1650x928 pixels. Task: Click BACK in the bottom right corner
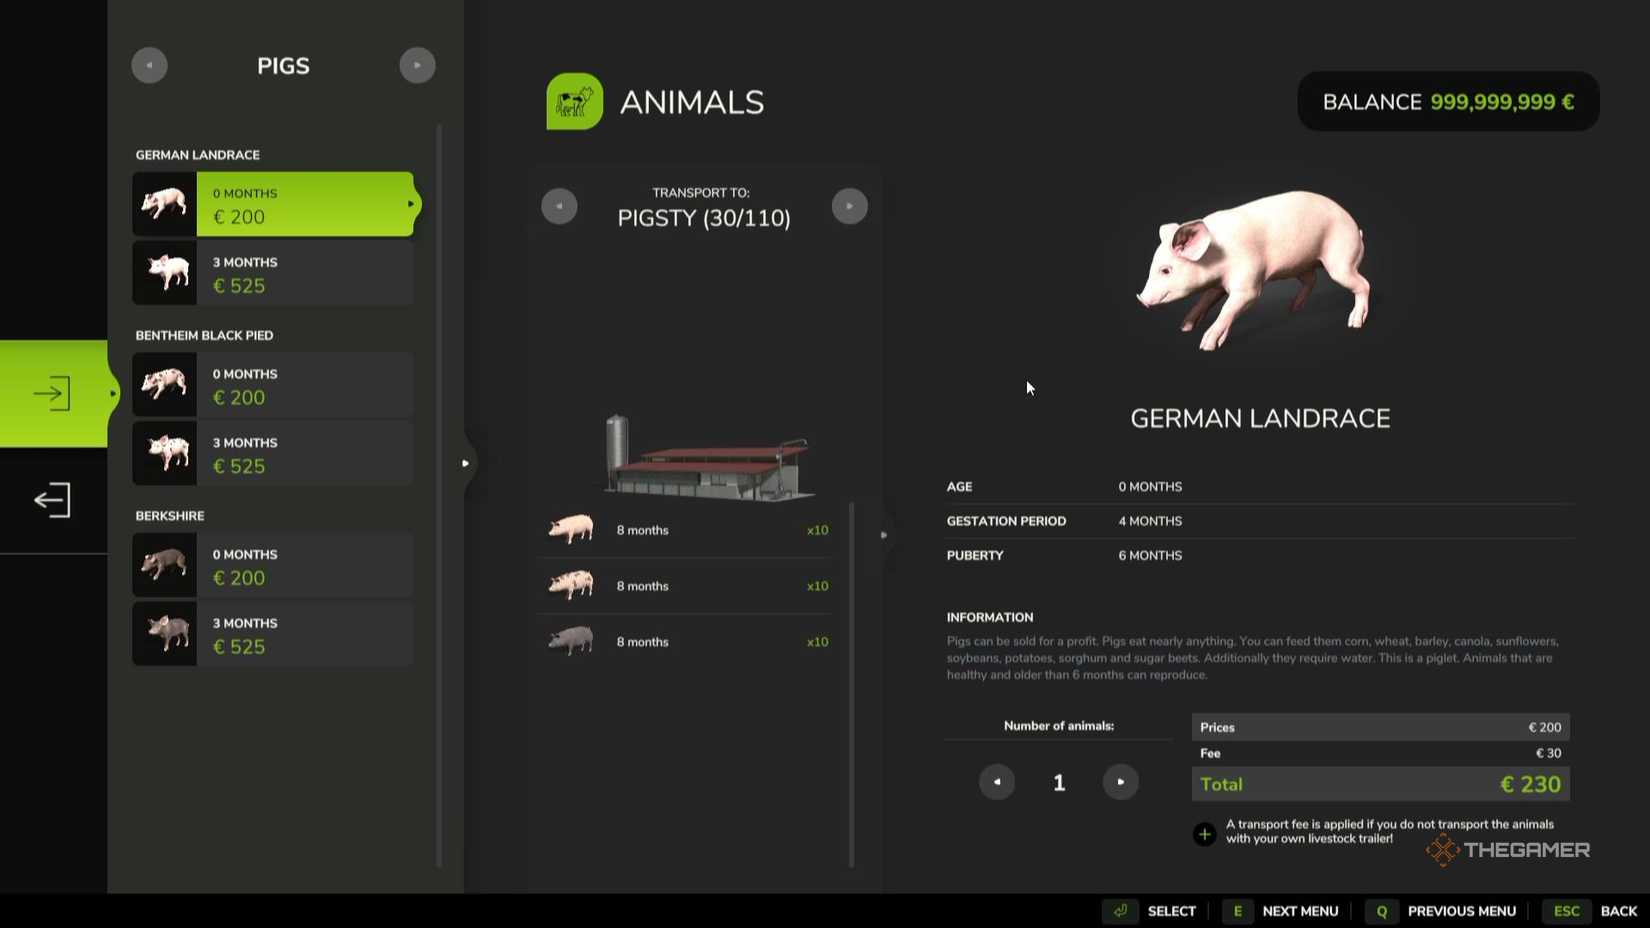[1618, 911]
